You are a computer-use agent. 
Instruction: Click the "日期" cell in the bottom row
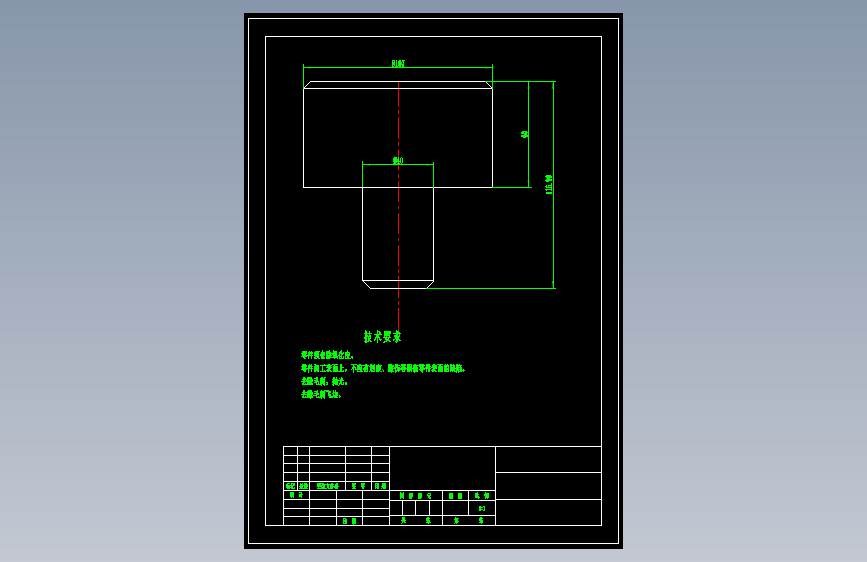(349, 521)
